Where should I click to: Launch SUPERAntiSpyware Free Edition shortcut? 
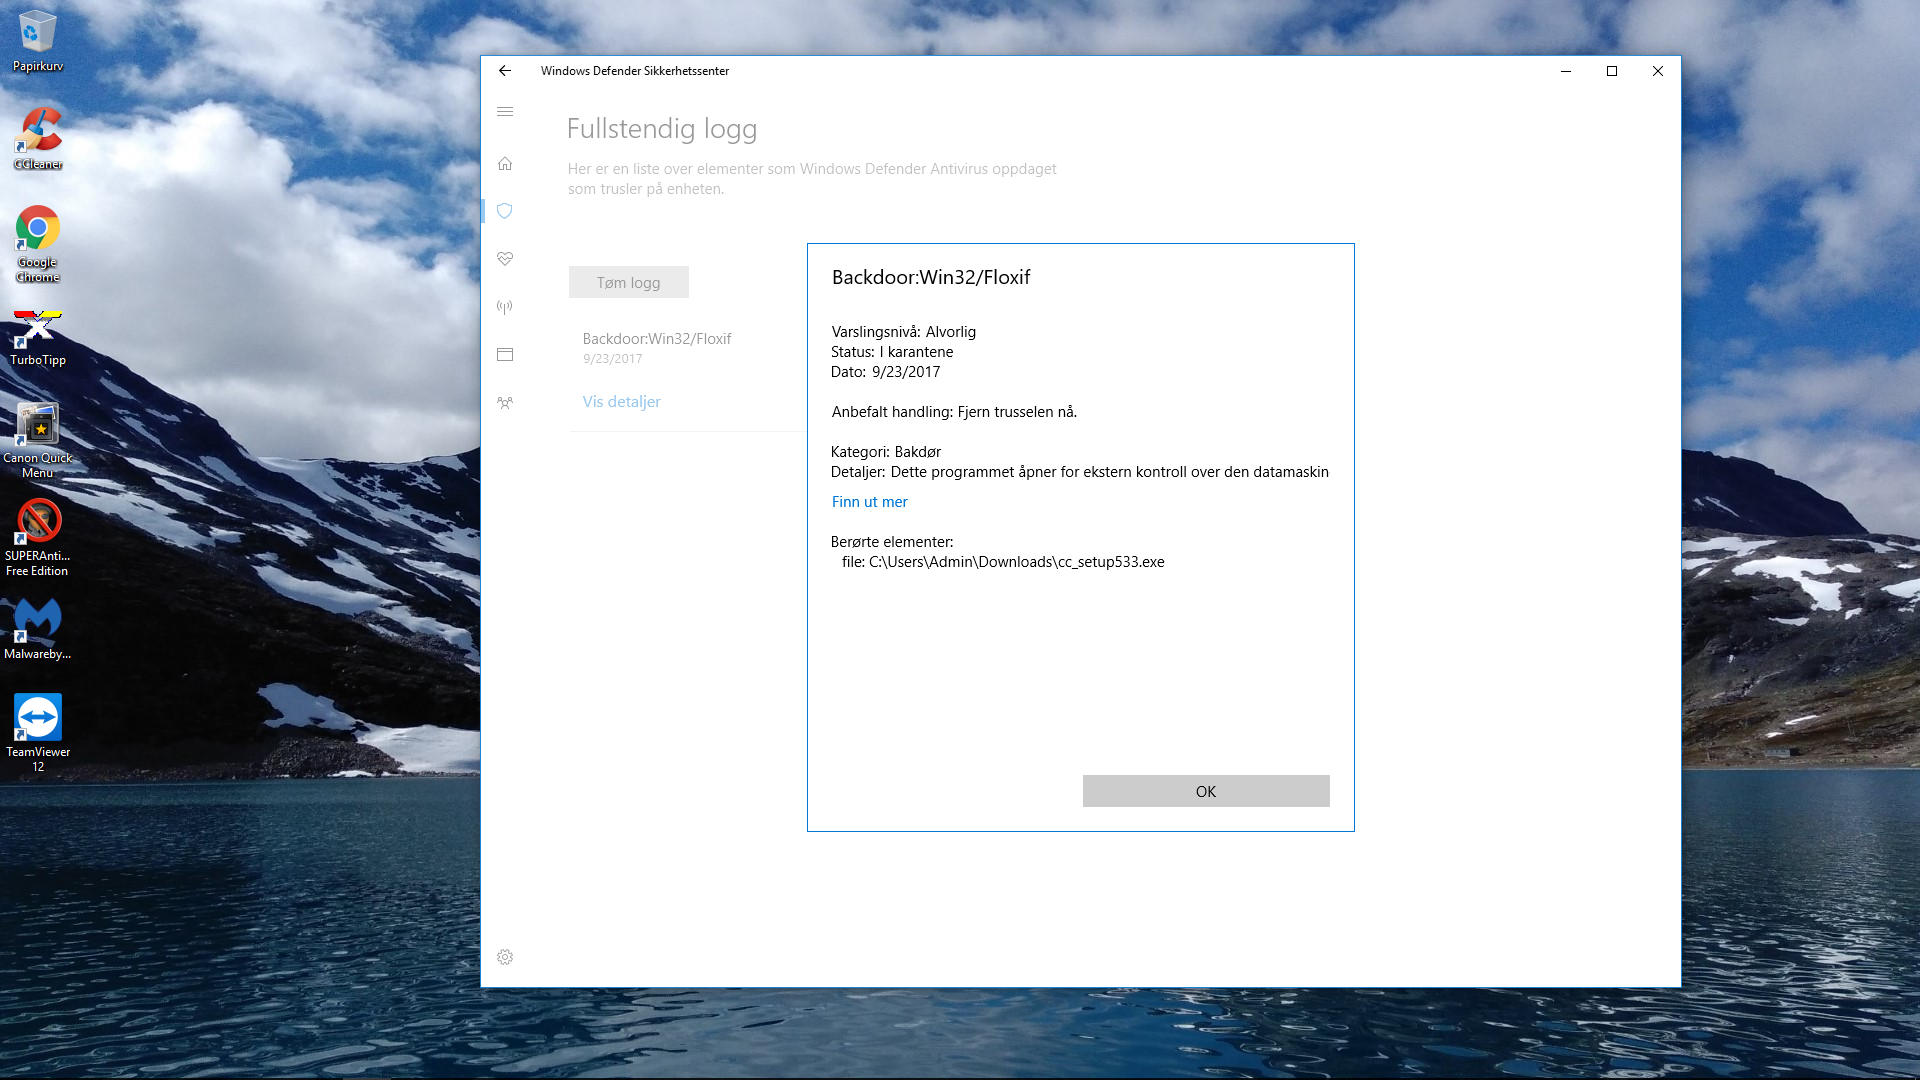pyautogui.click(x=37, y=538)
